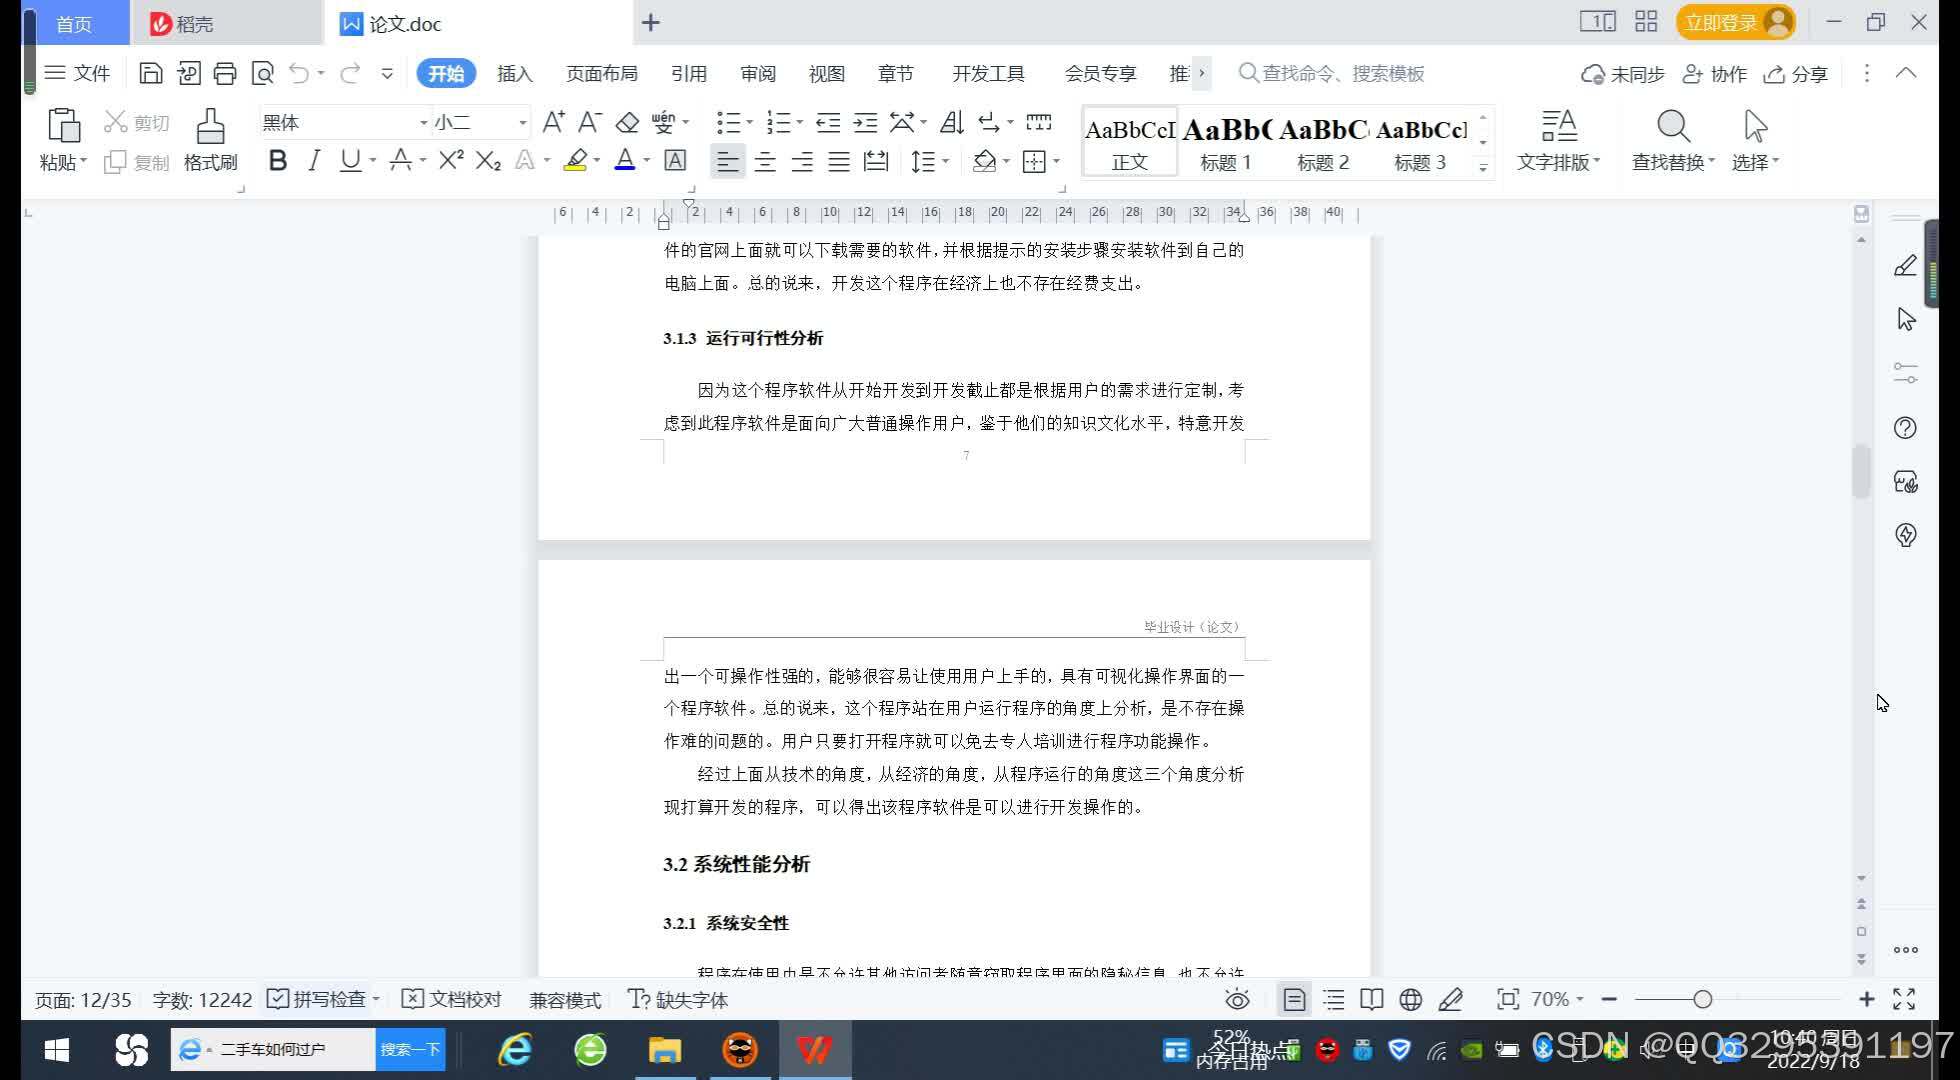
Task: Click the Paste clipboard icon
Action: [x=63, y=126]
